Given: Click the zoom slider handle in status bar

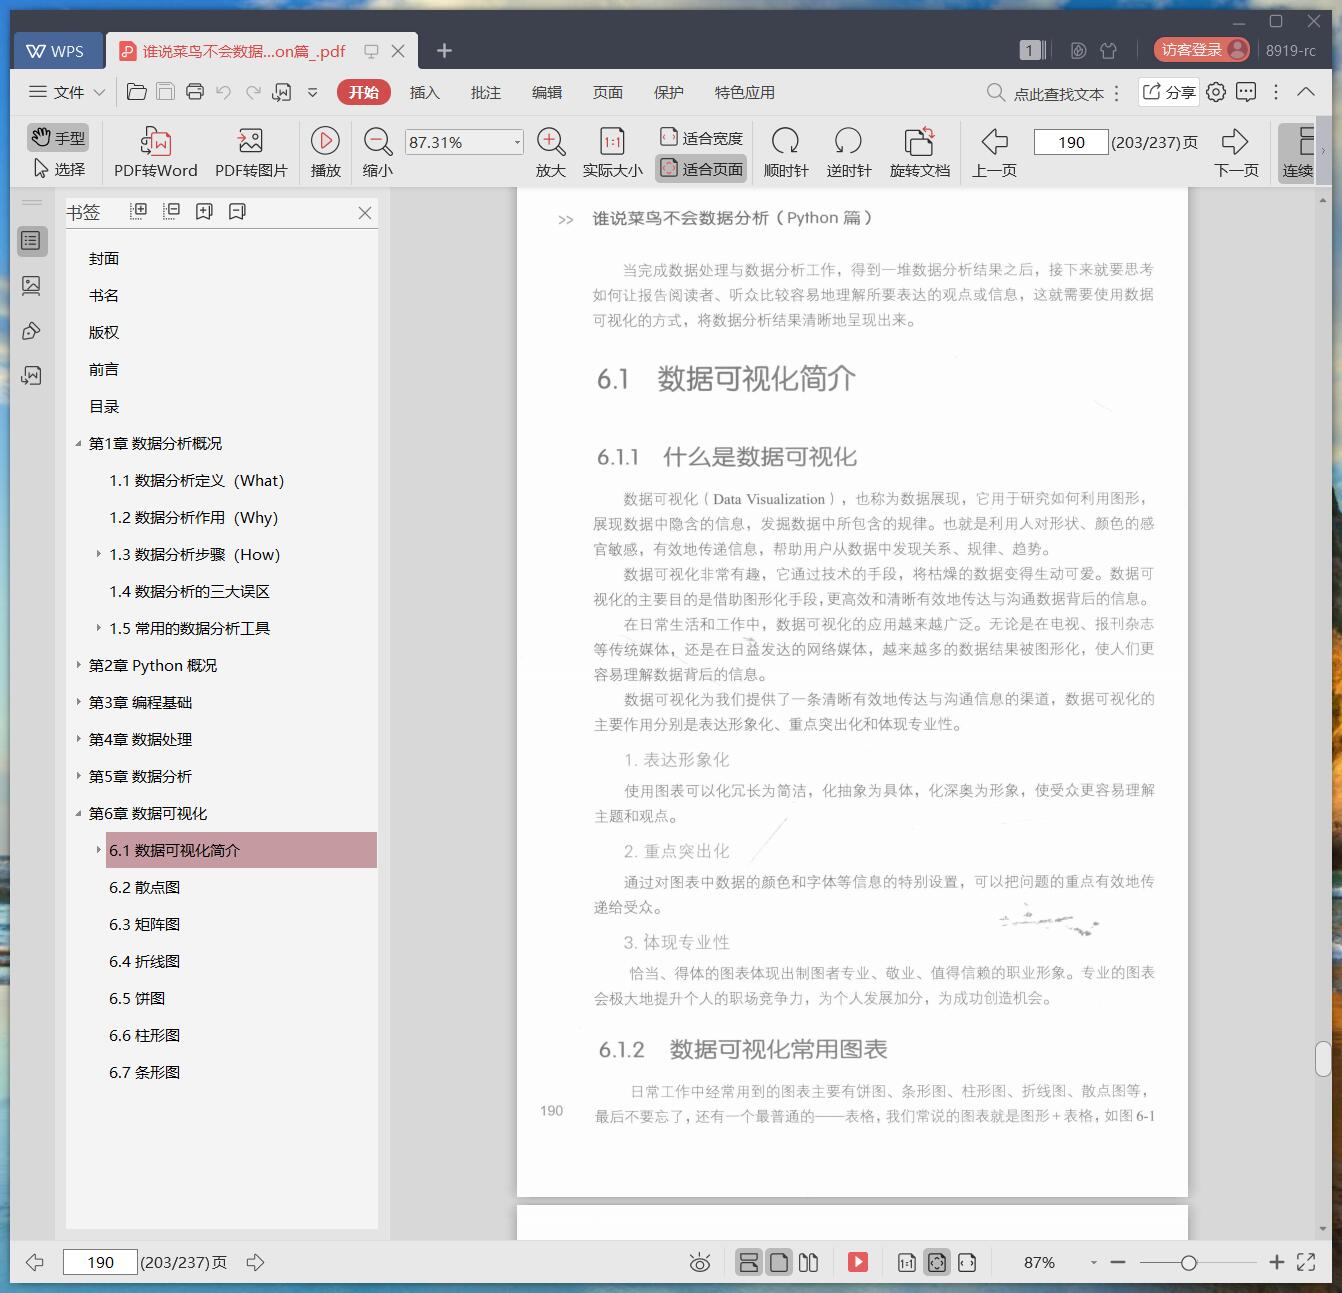Looking at the screenshot, I should [1188, 1263].
